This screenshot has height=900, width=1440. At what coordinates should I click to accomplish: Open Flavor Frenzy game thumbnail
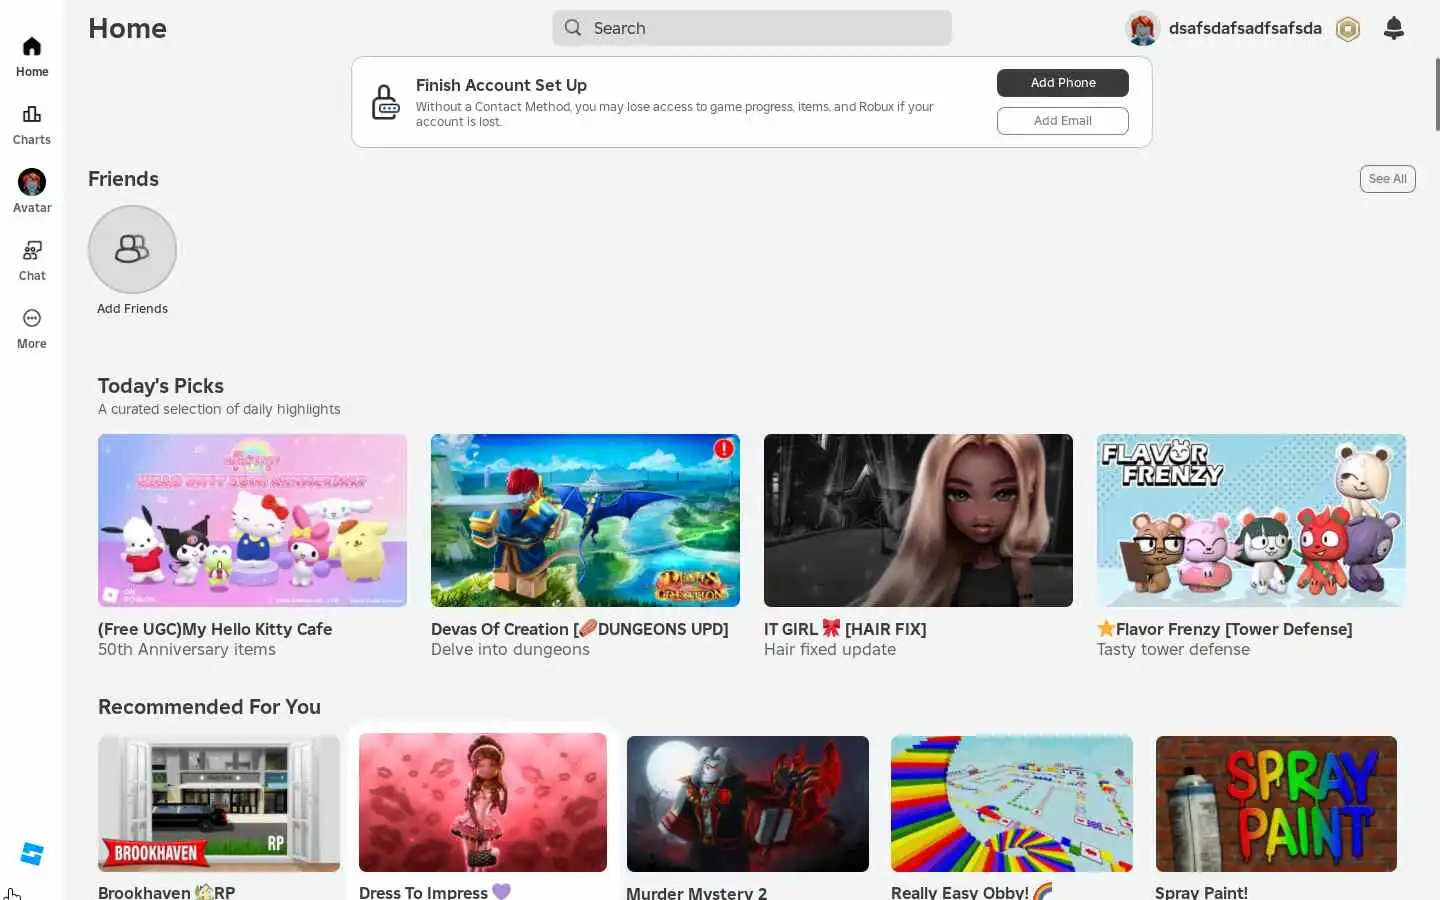click(1251, 520)
